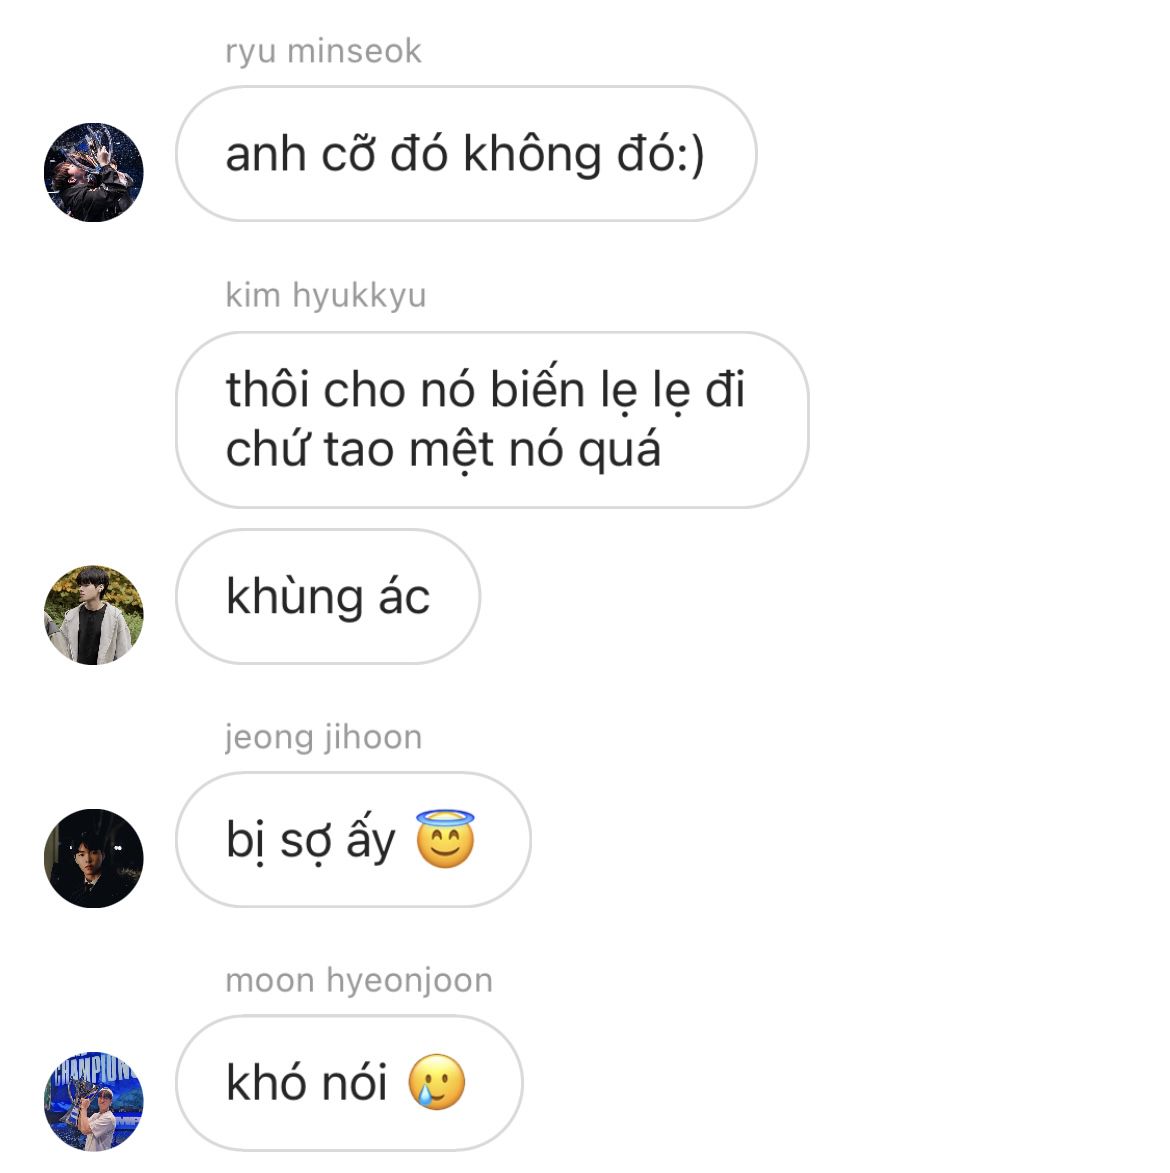
Task: Tap the 'bị sợ ấy' message bubble
Action: point(353,839)
